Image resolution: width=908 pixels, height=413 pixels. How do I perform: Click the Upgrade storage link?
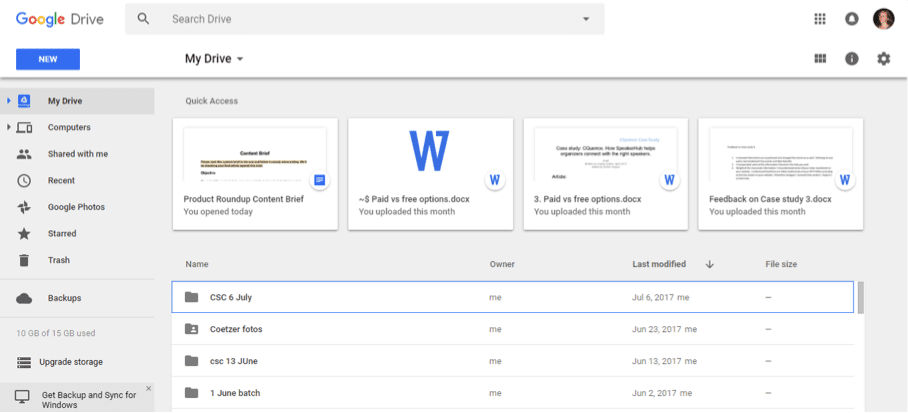click(71, 362)
